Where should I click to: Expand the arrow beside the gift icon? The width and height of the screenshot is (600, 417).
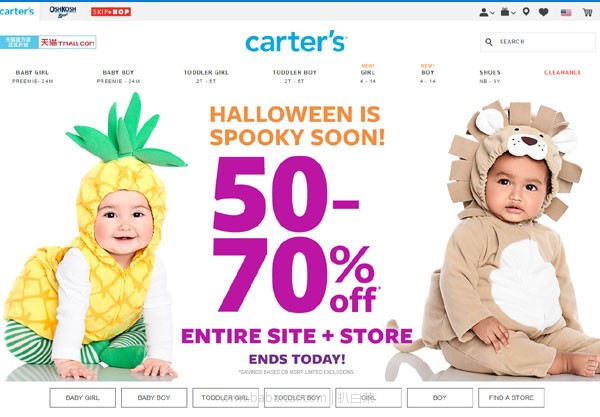click(x=513, y=13)
